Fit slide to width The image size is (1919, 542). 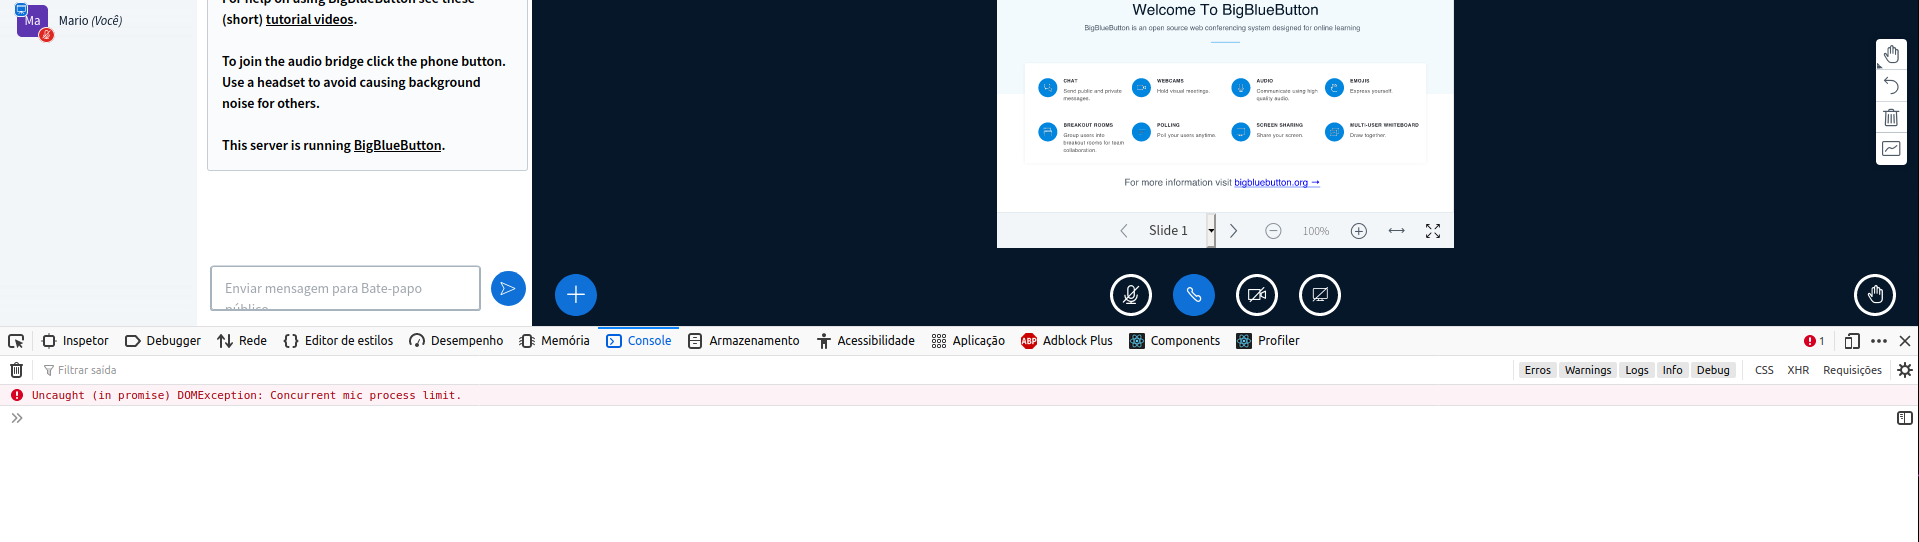1397,231
